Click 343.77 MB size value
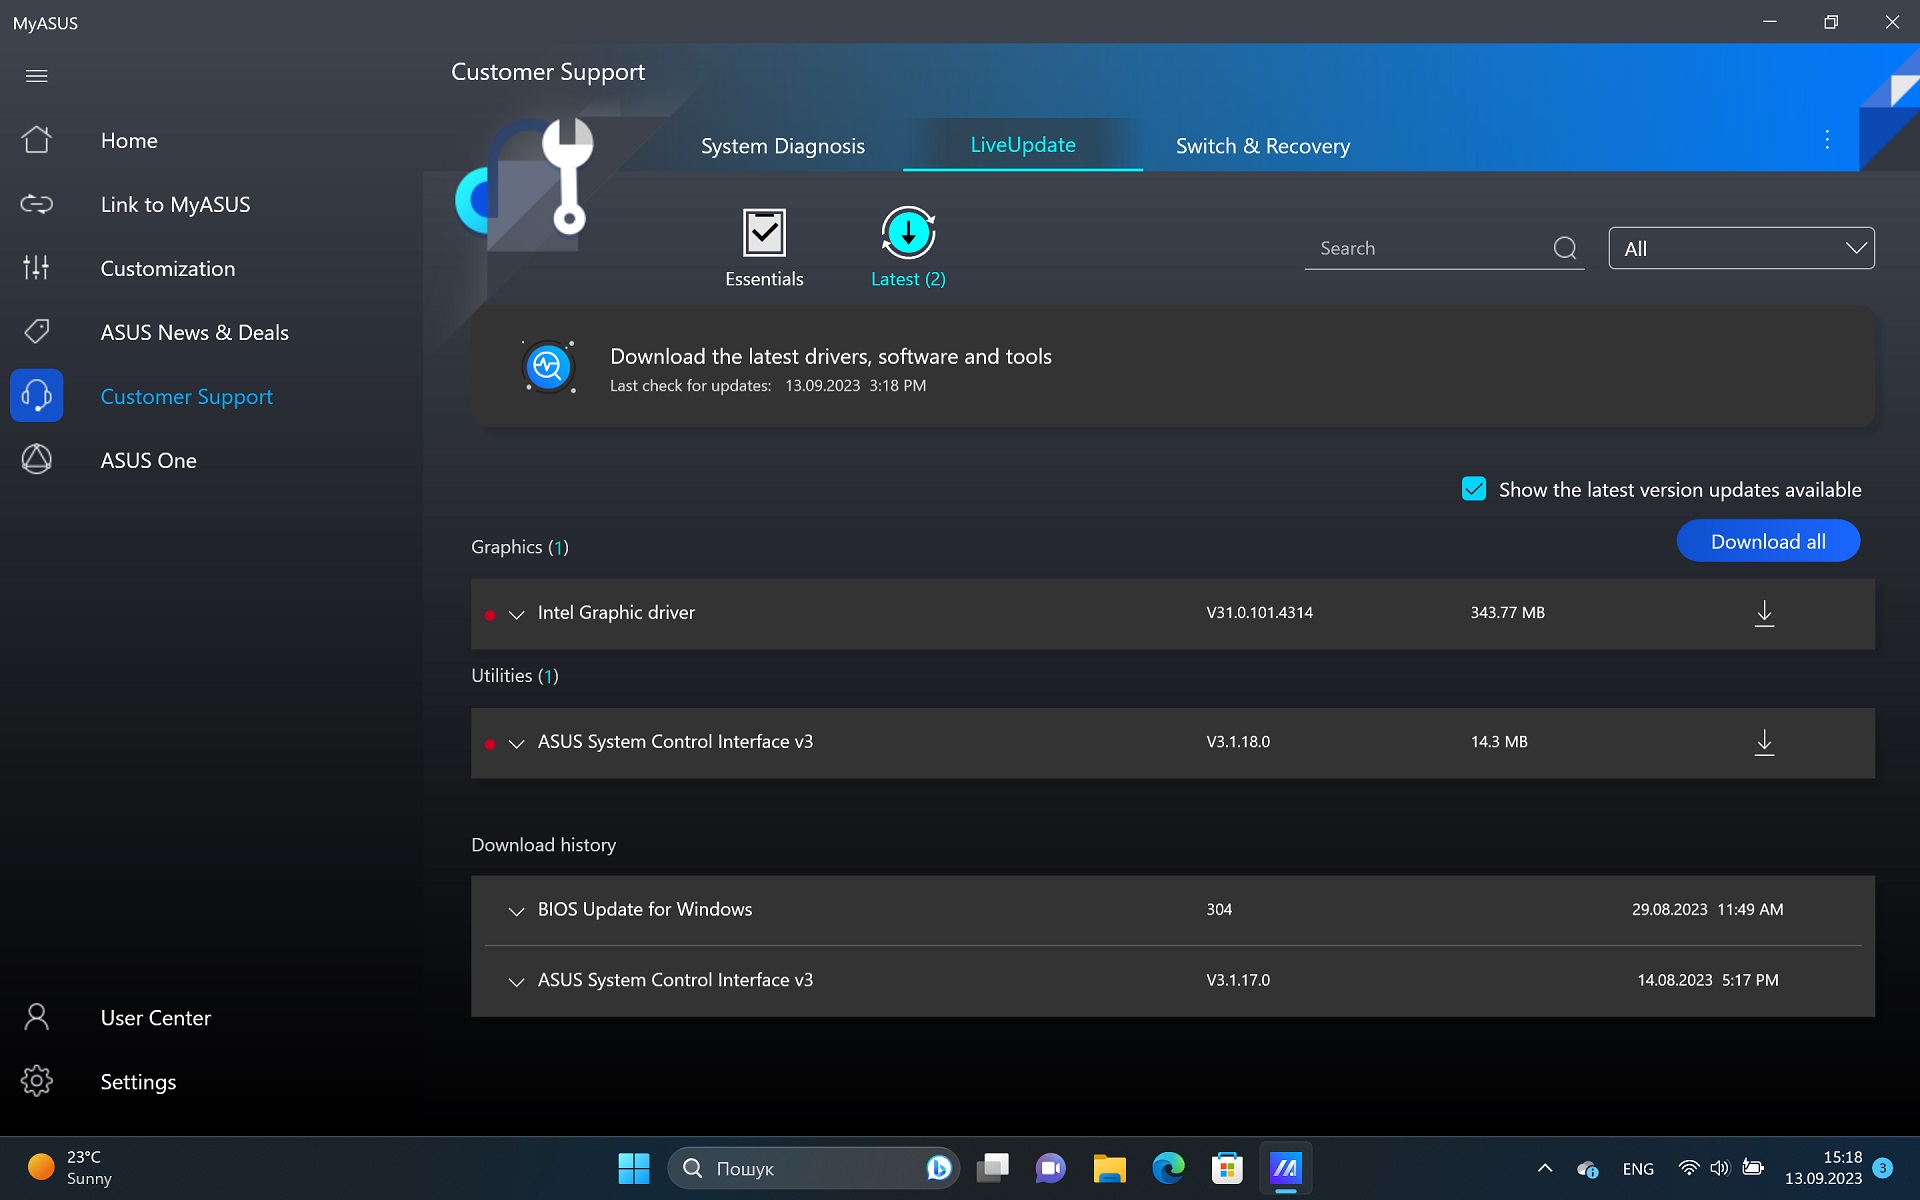 [1507, 612]
